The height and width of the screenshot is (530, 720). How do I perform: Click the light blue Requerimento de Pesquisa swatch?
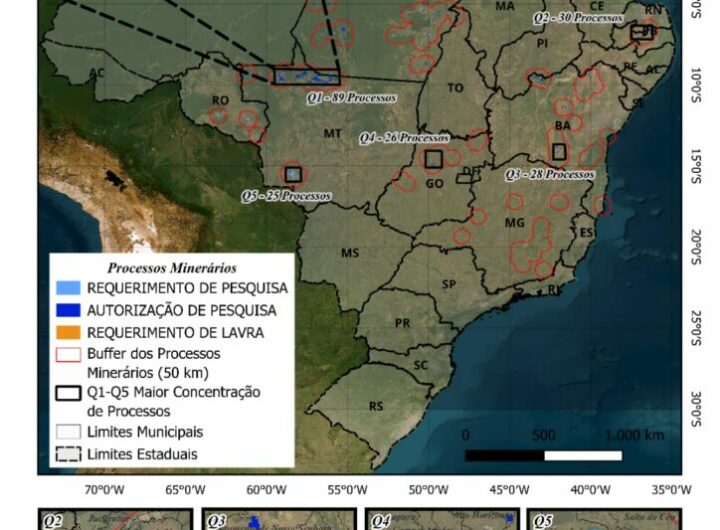(x=68, y=288)
